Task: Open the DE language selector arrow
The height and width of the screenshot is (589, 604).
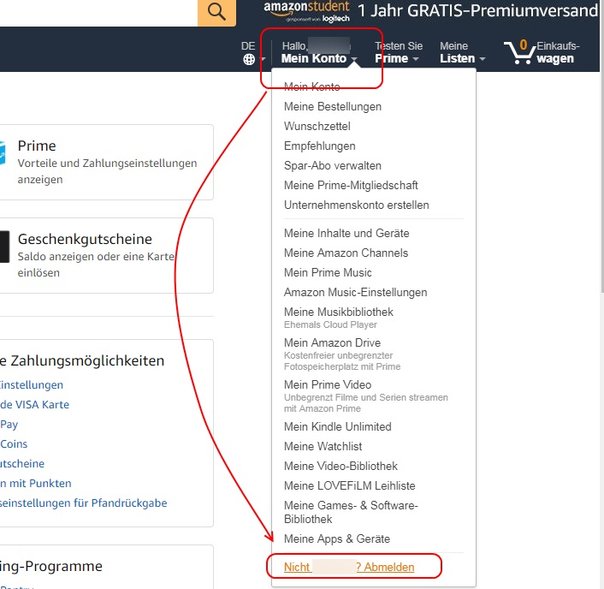Action: pos(263,59)
